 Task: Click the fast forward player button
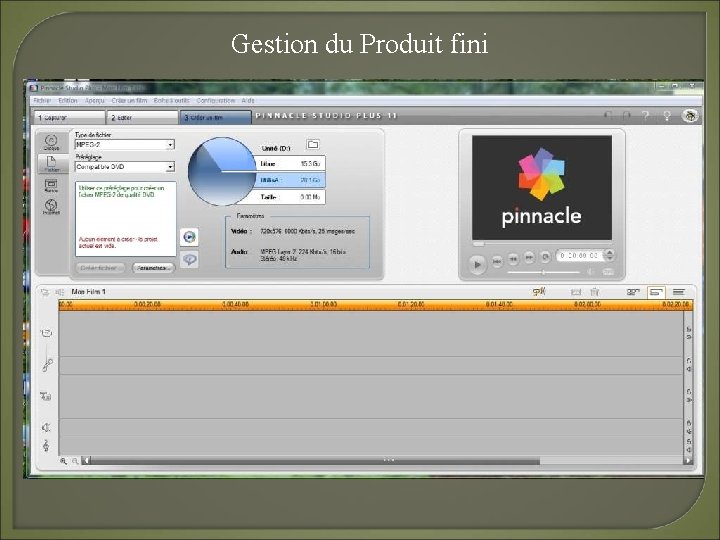click(x=529, y=257)
